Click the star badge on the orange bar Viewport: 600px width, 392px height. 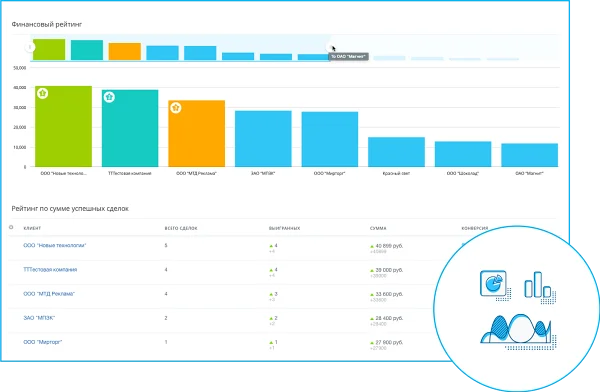point(176,108)
